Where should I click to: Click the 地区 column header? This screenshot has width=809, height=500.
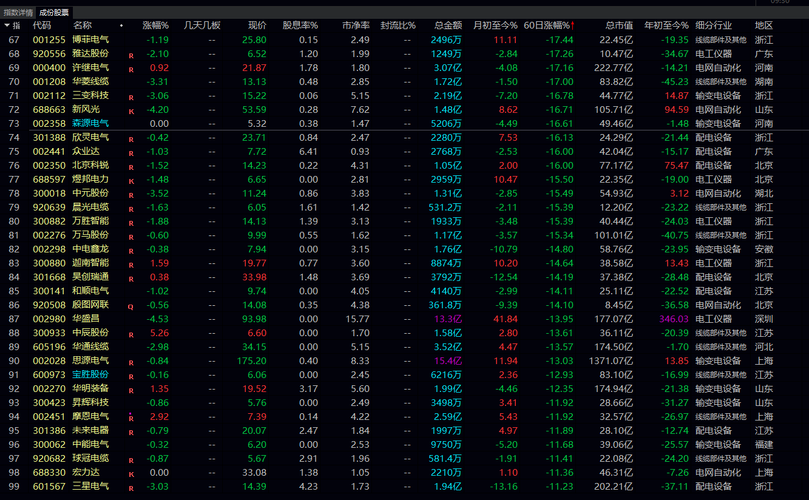pos(764,25)
